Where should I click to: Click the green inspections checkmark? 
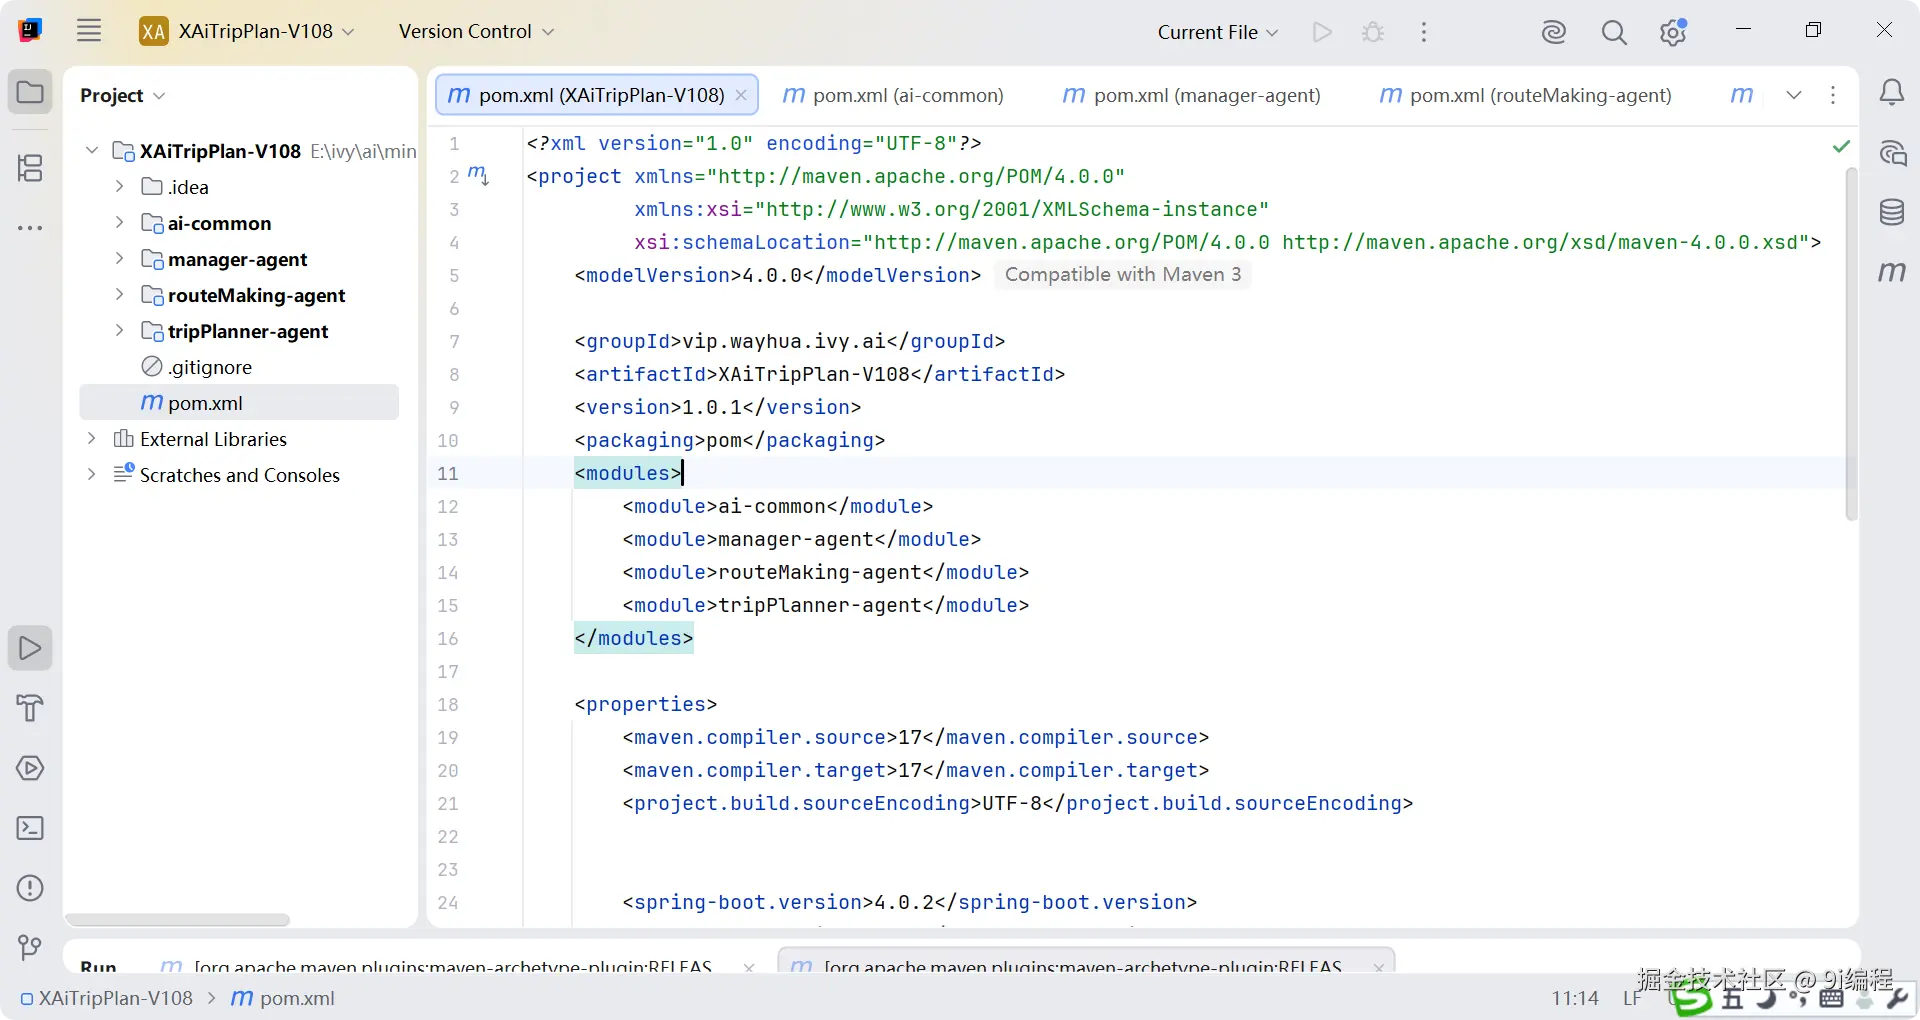(1841, 147)
